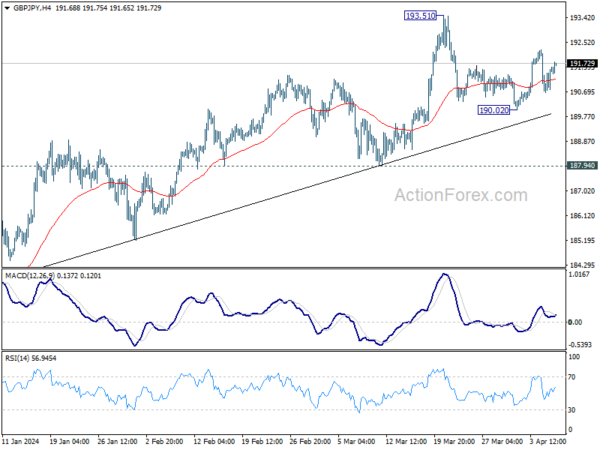Screen dimensions: 600x450
Task: Select the 193.510 price high label
Action: [x=420, y=16]
